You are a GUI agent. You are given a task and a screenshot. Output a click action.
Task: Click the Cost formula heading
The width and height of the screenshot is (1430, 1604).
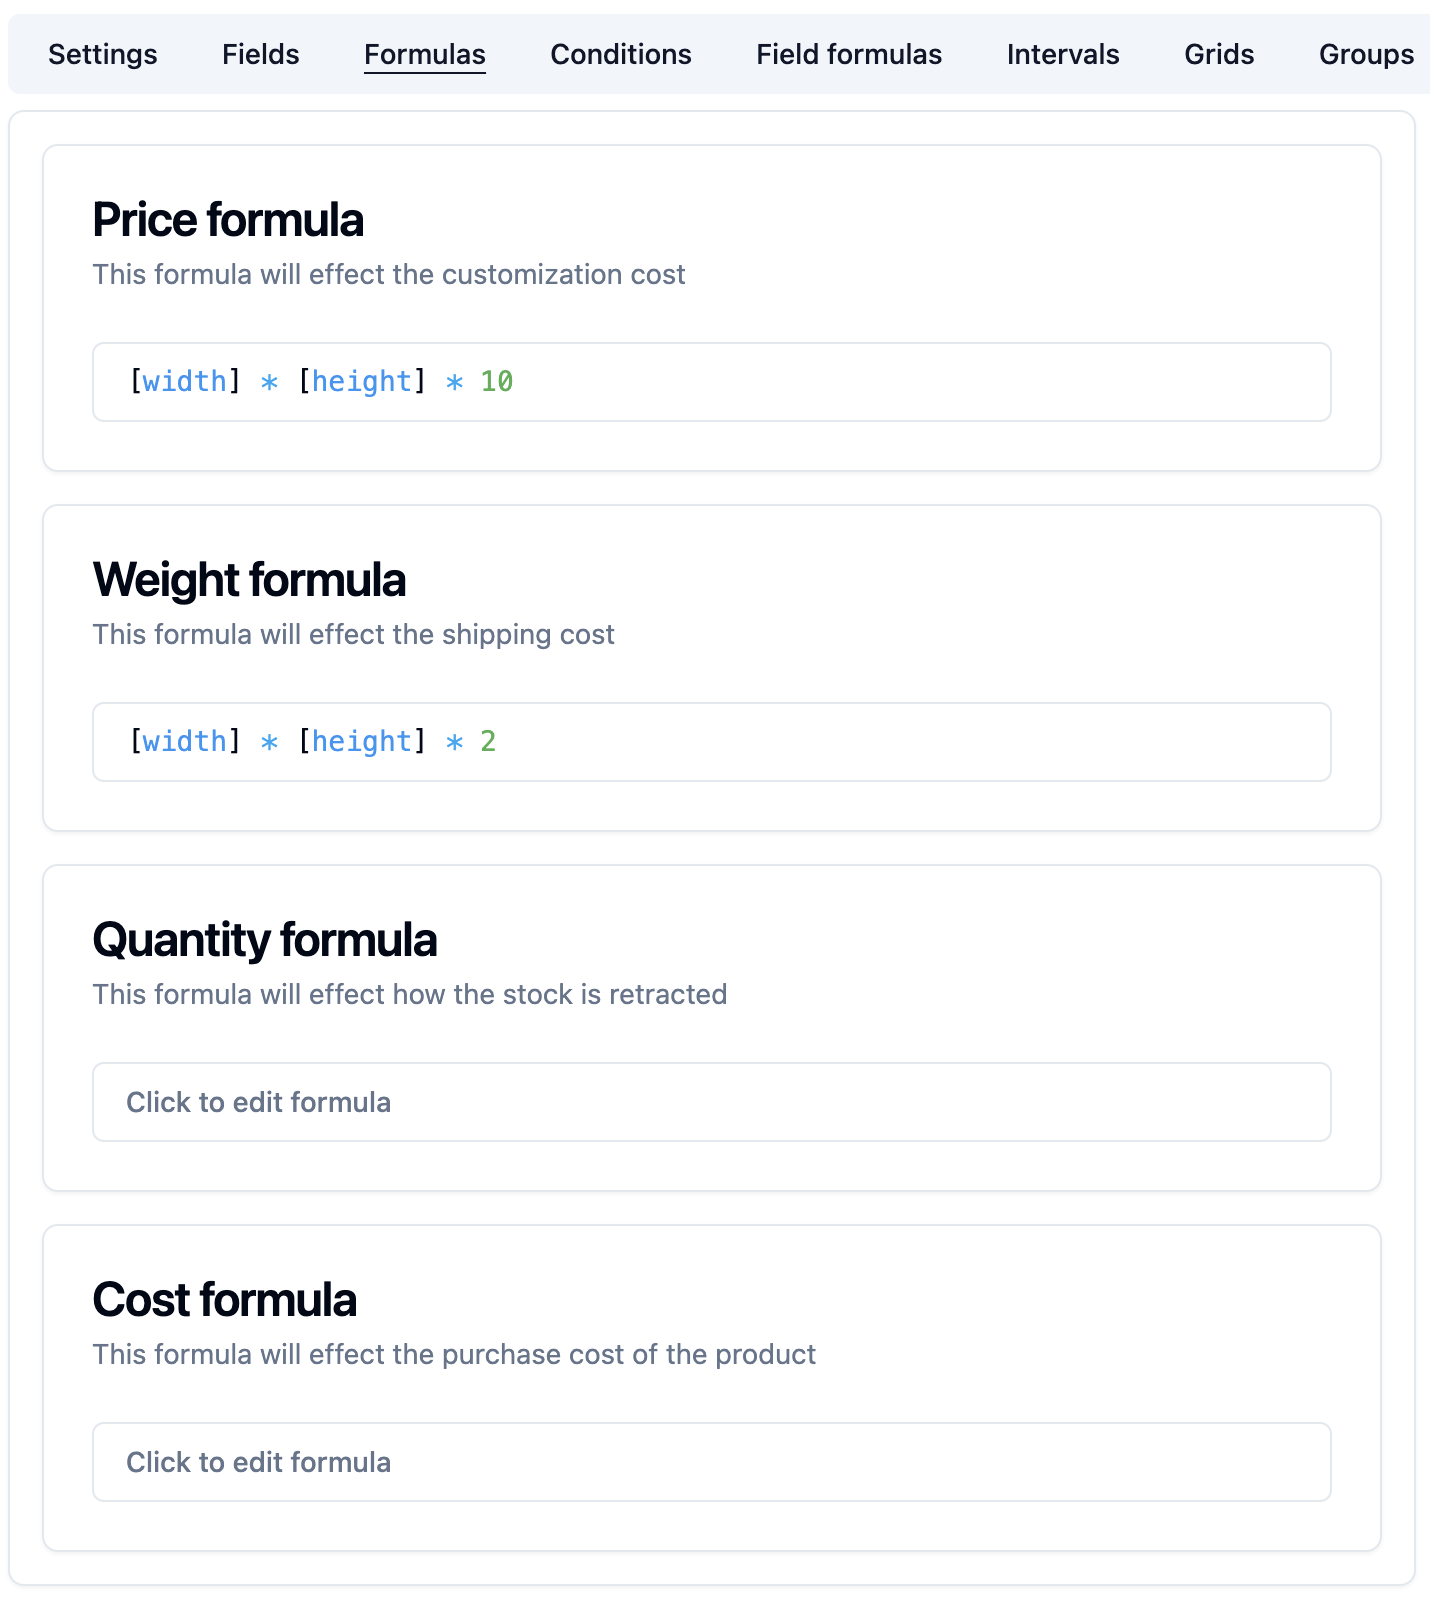(x=224, y=1300)
